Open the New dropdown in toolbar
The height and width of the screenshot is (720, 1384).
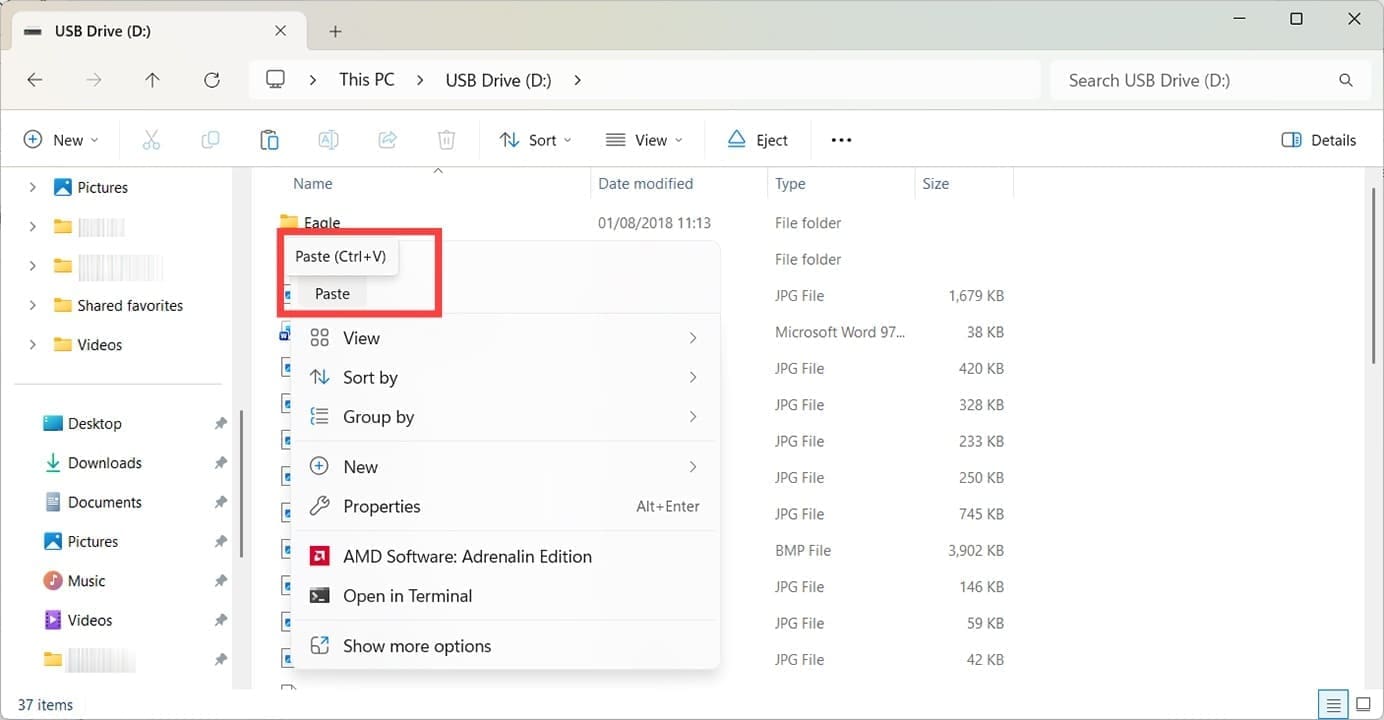click(x=62, y=140)
